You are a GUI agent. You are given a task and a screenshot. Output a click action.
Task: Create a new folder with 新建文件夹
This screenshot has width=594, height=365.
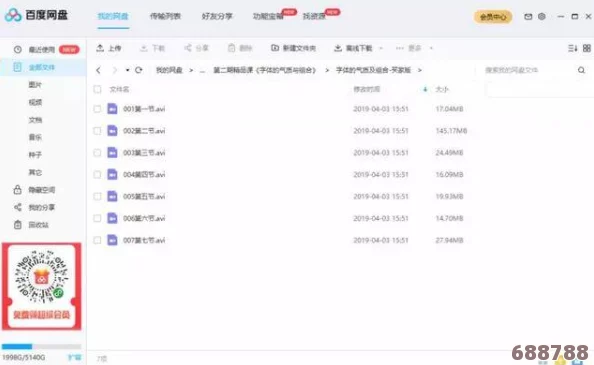point(293,48)
